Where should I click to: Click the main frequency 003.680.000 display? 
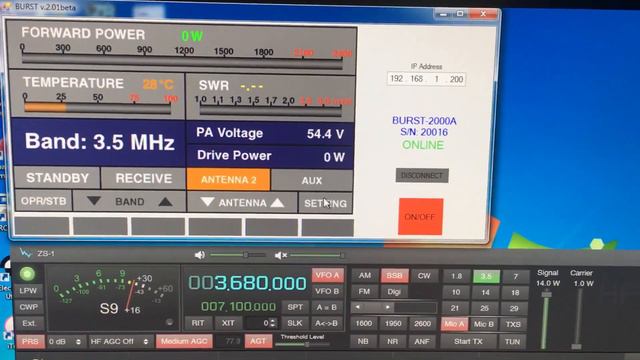pos(247,283)
